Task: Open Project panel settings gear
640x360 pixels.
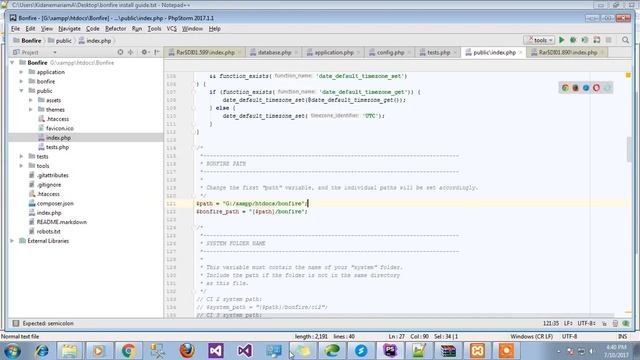Action: click(x=144, y=52)
